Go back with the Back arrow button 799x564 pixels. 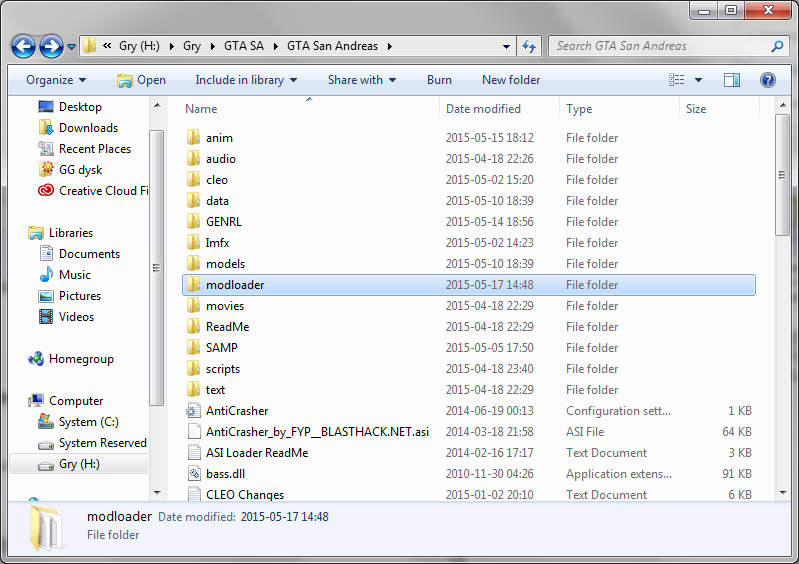23,46
